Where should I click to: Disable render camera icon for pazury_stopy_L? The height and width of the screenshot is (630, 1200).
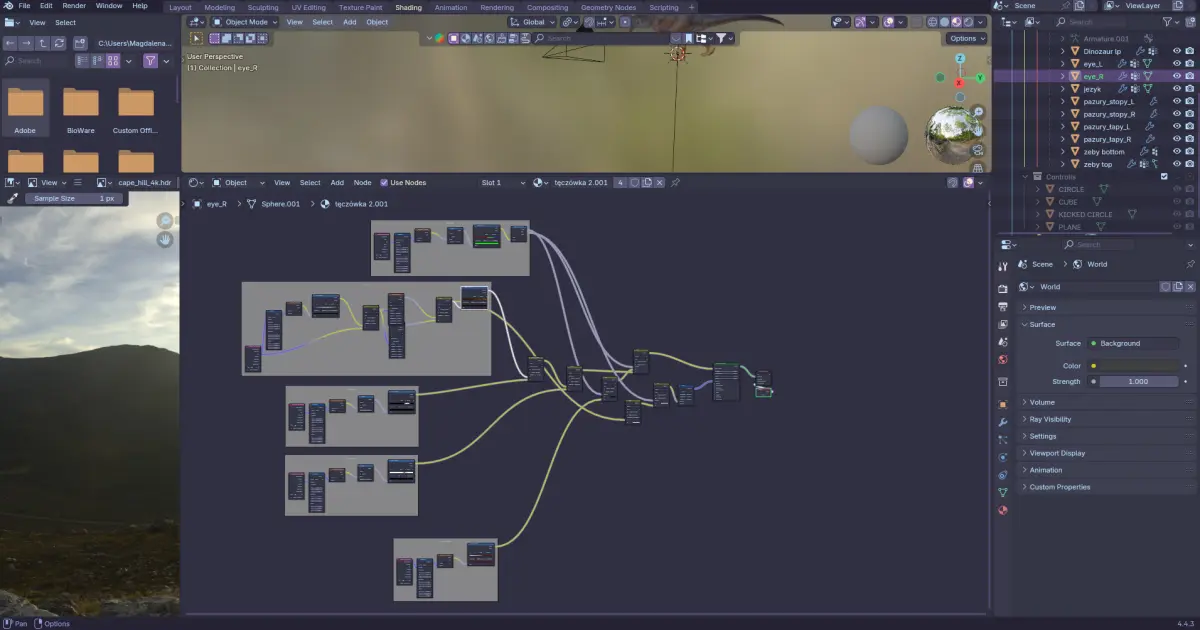[x=1190, y=101]
